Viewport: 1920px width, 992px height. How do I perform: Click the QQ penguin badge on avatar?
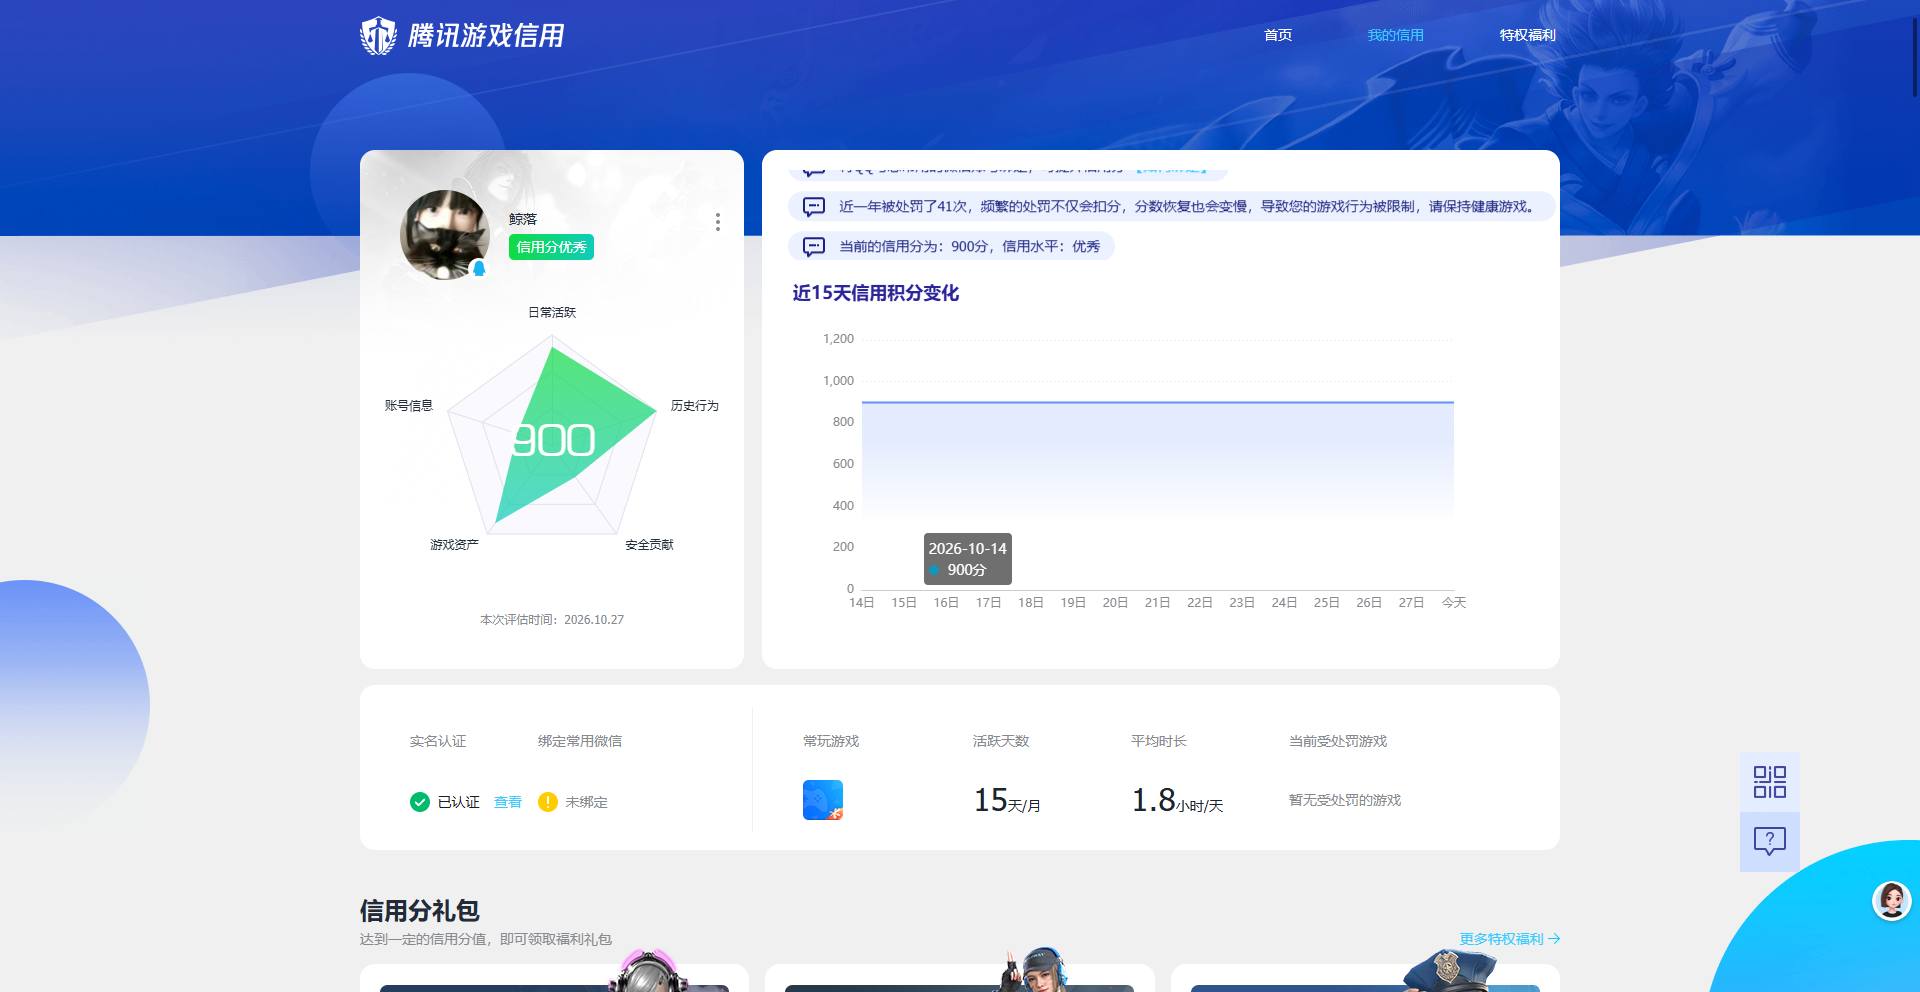pyautogui.click(x=479, y=268)
